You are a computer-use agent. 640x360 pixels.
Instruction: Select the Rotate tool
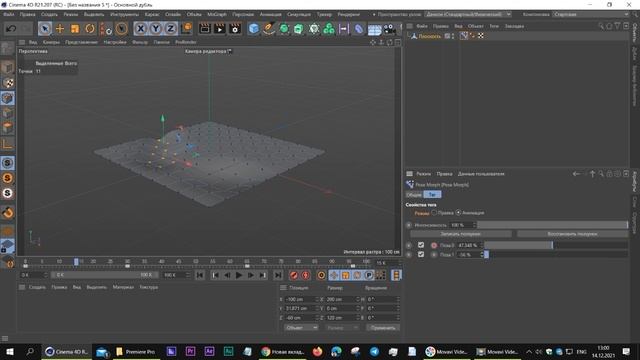90,29
